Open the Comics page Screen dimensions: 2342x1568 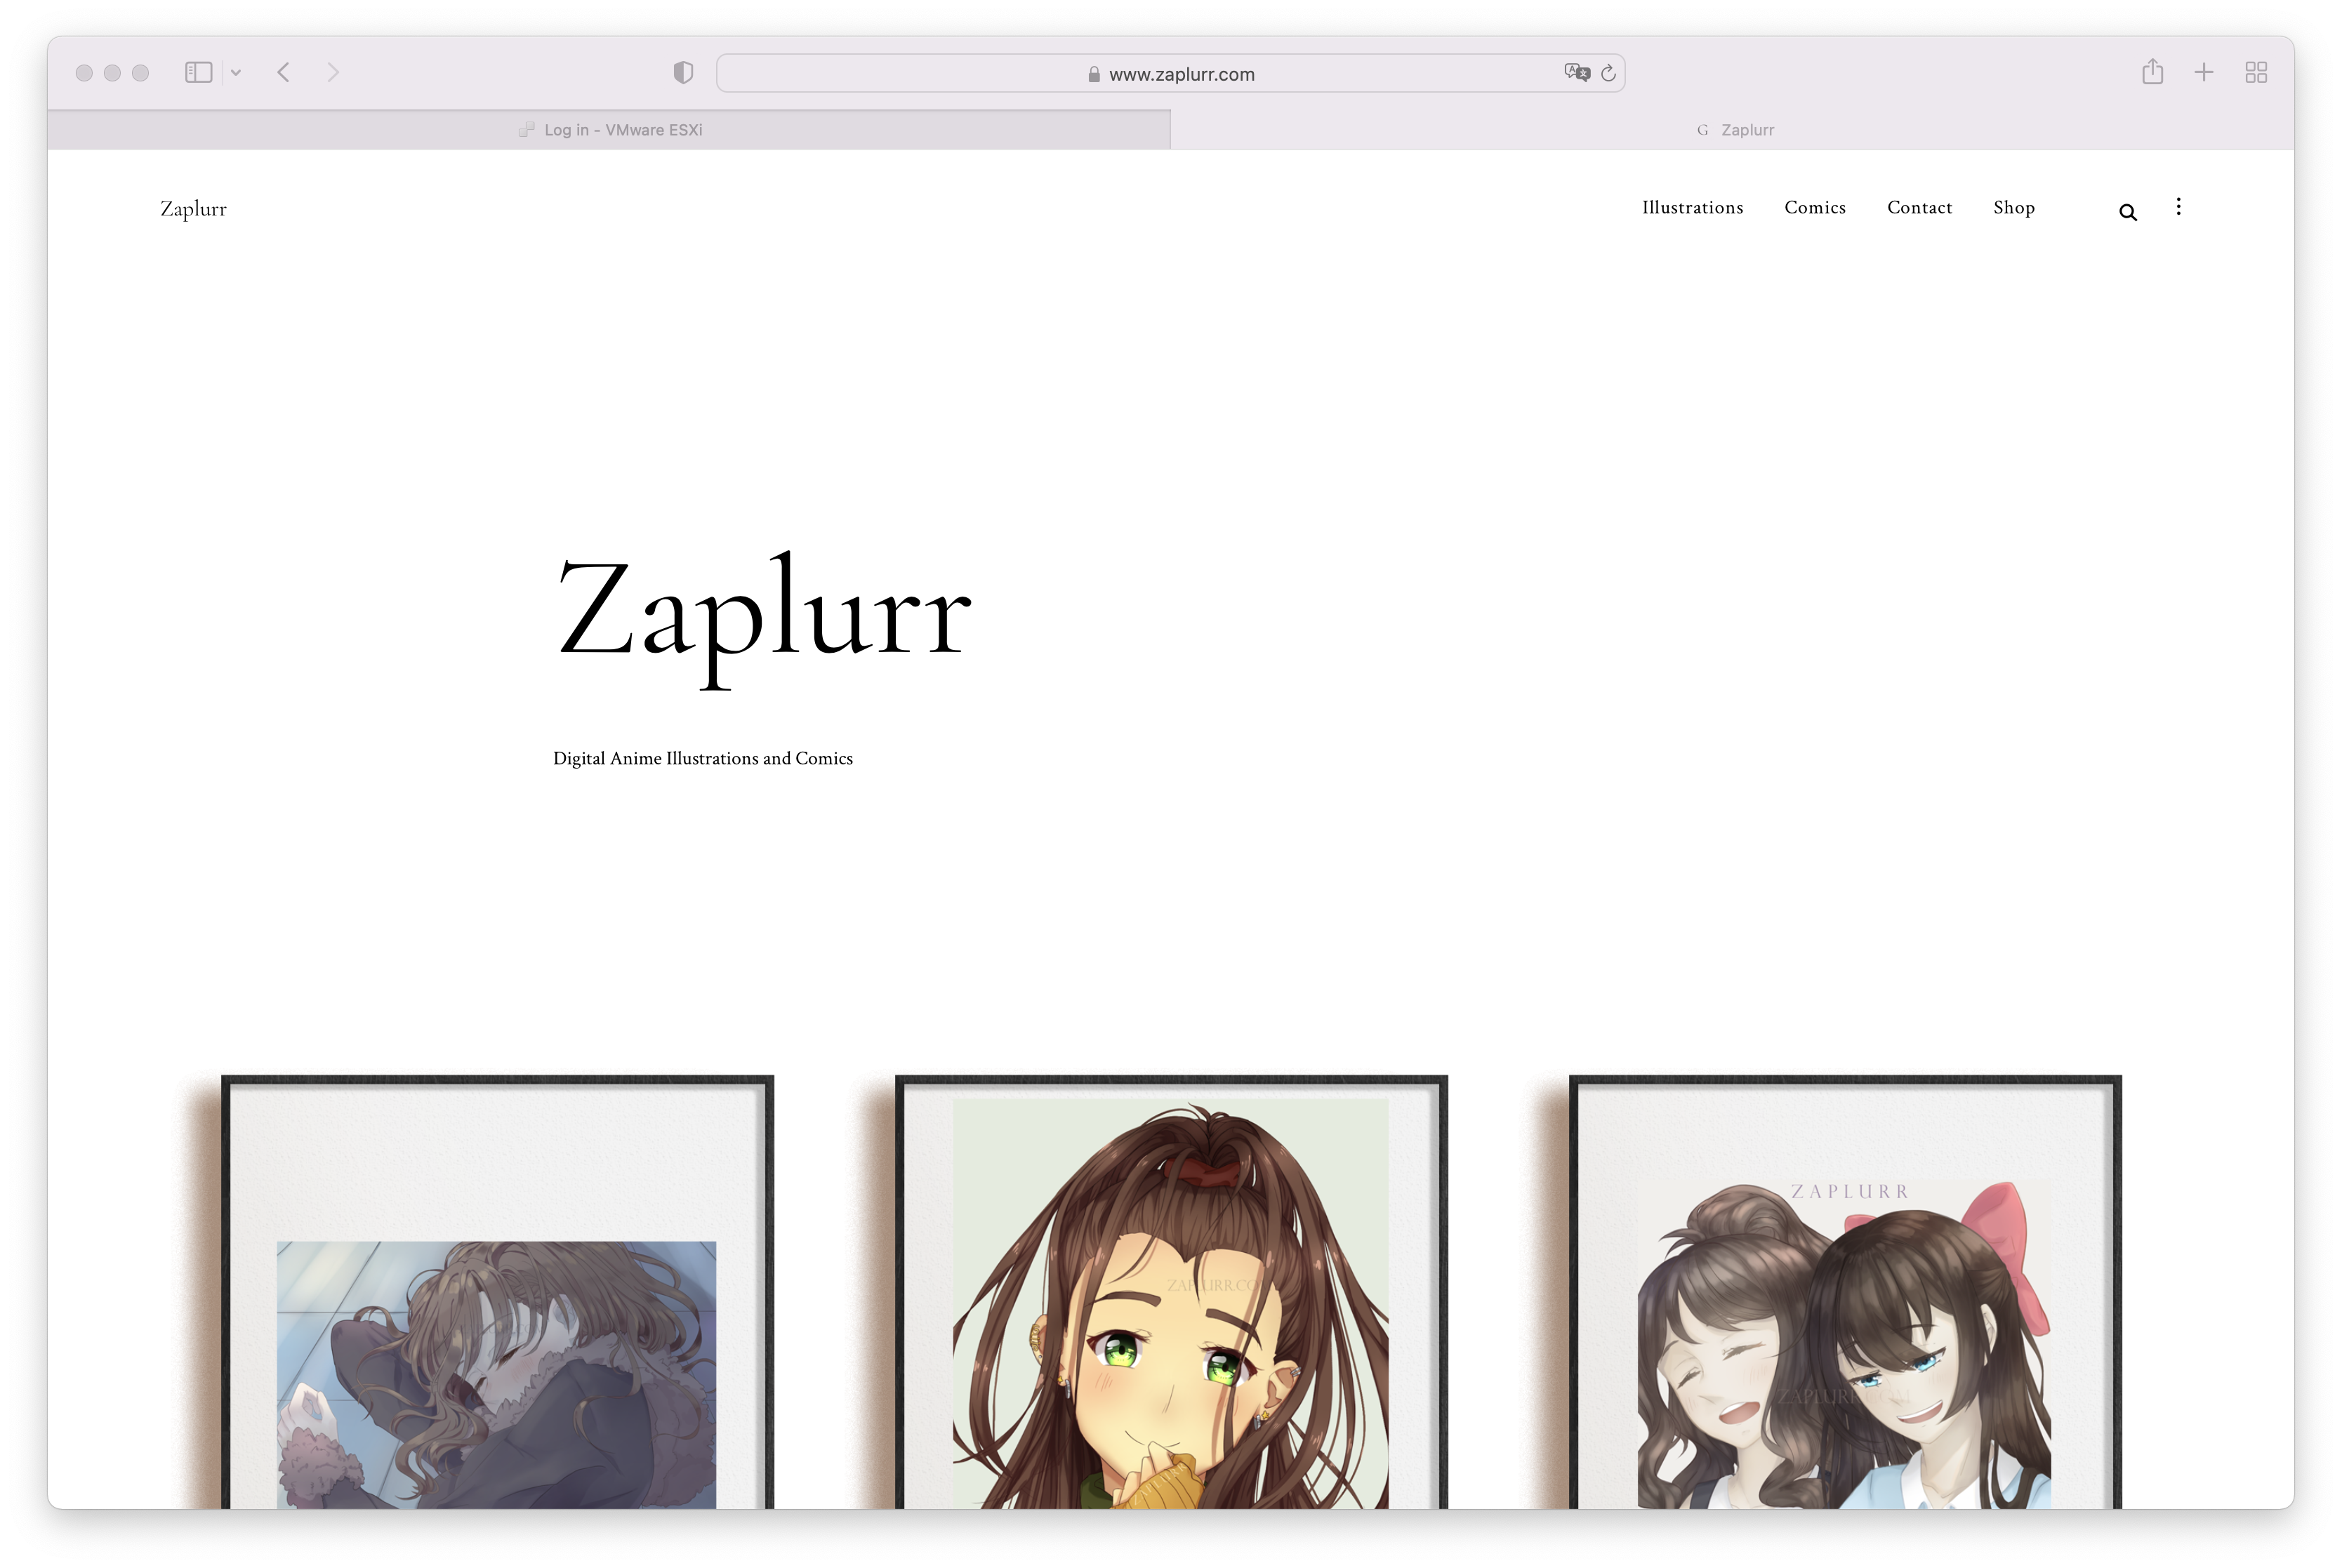pyautogui.click(x=1815, y=208)
